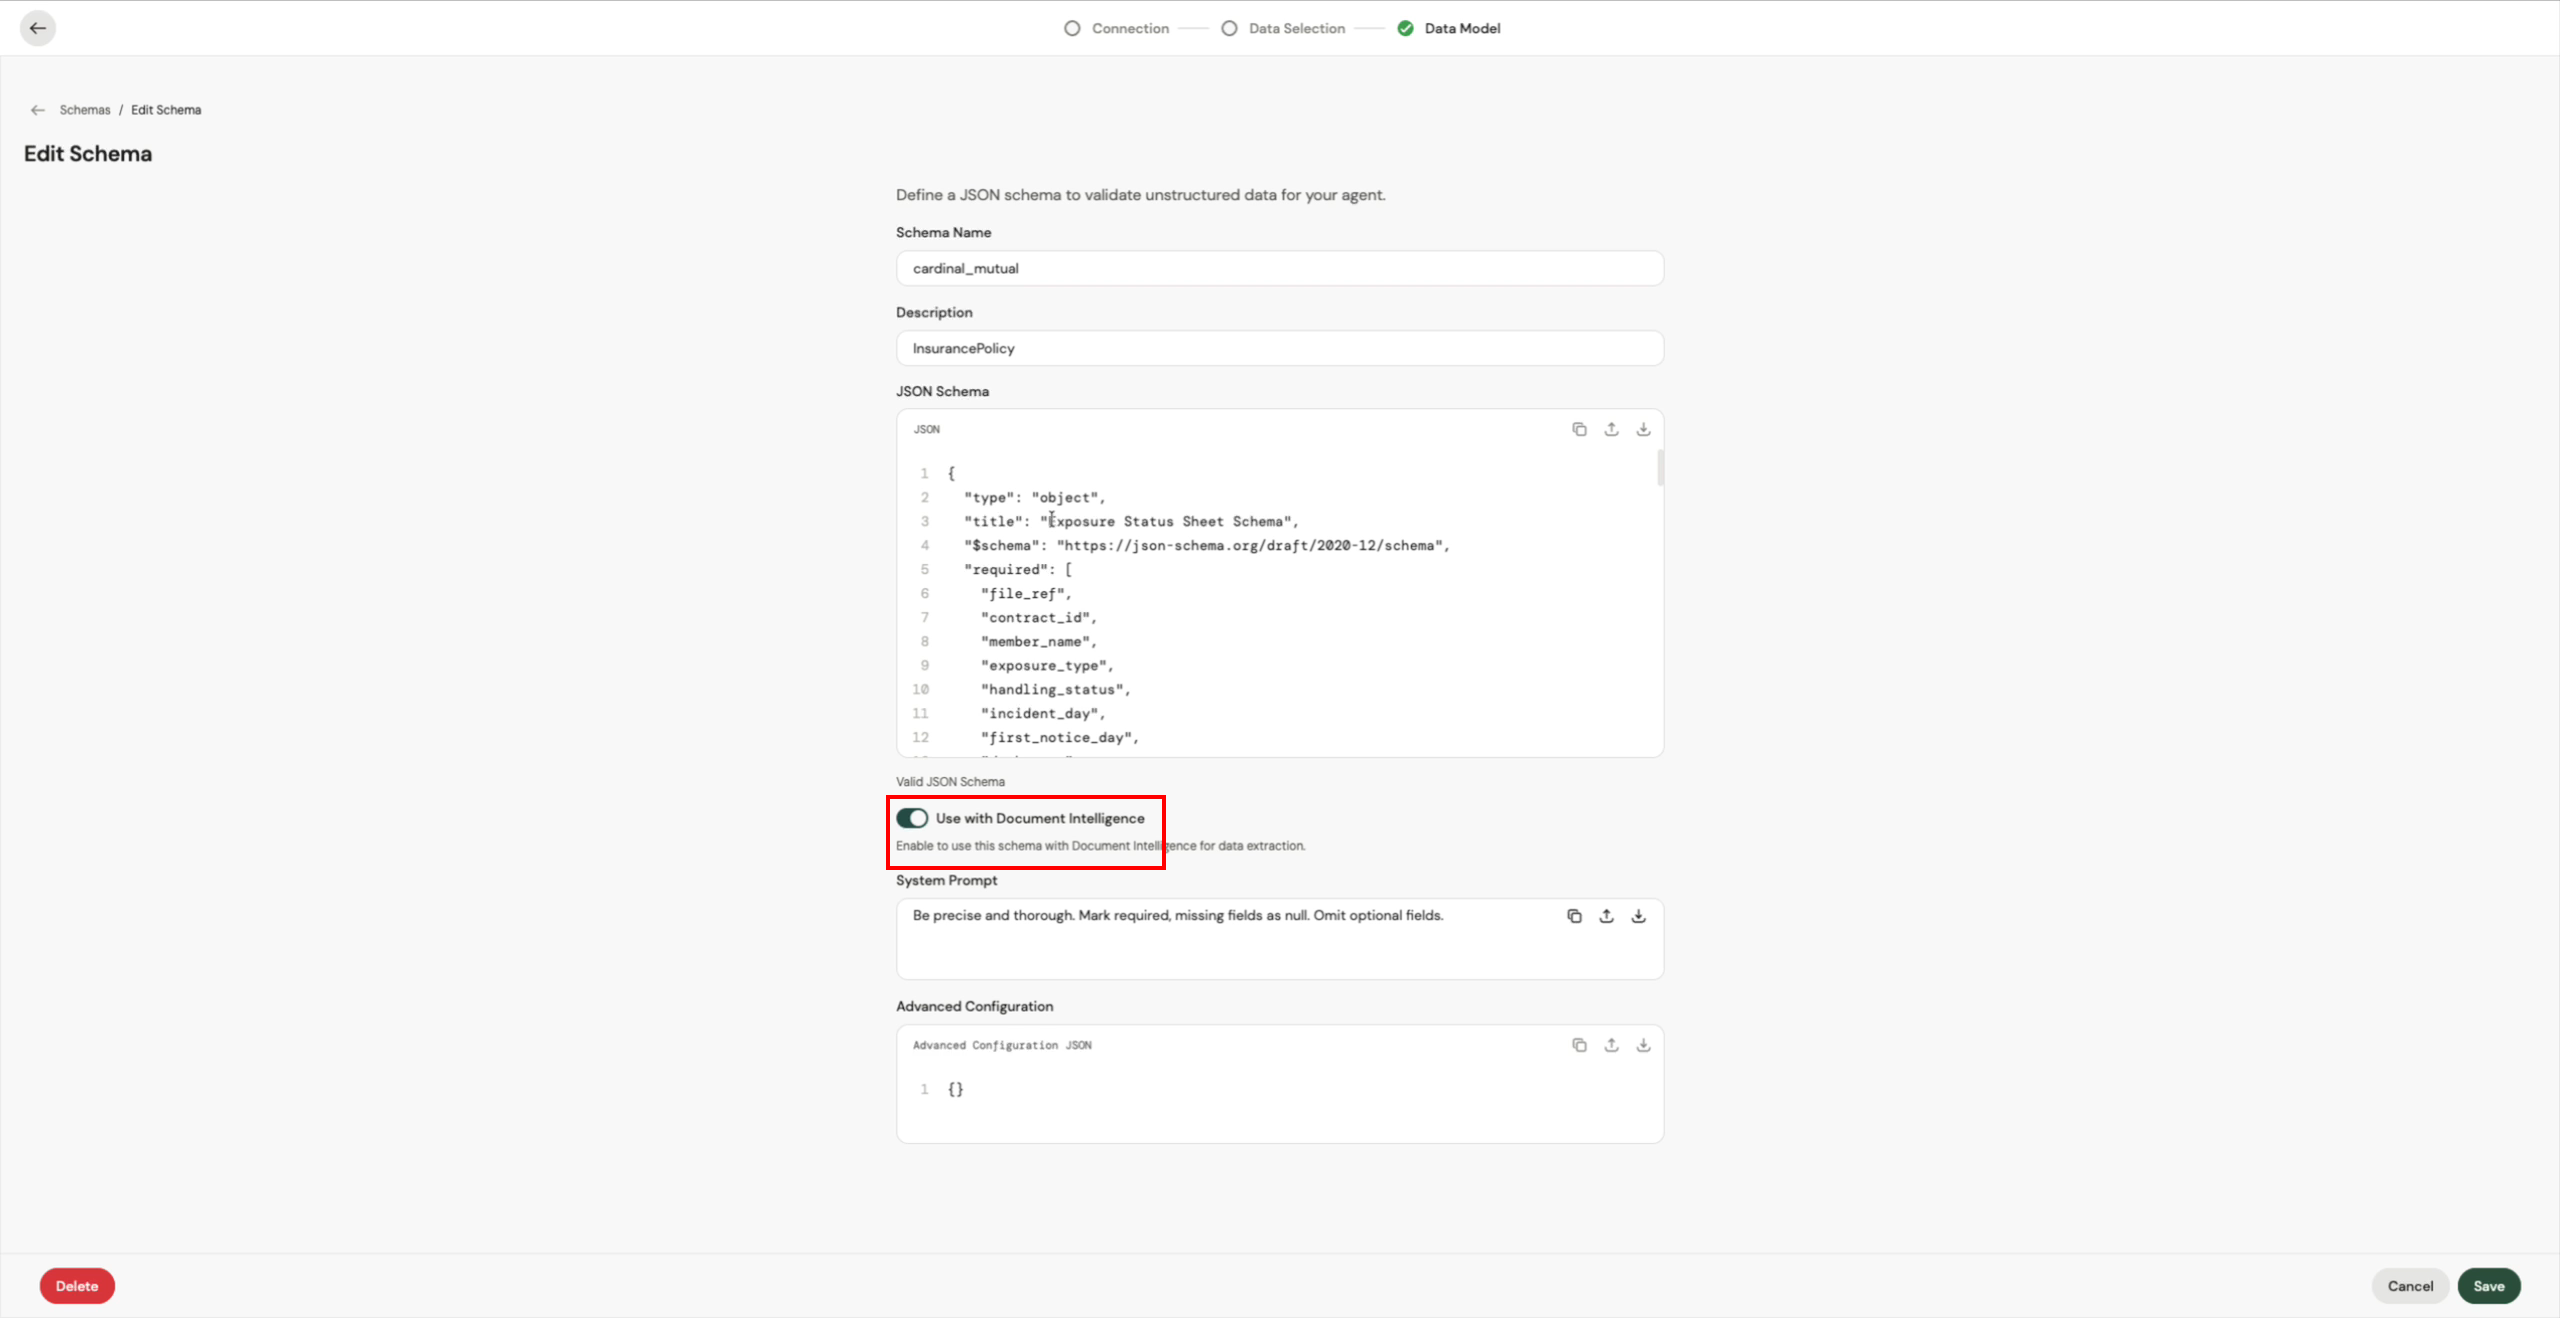Open the Schemas breadcrumb link
Screen dimensions: 2560x1318
pos(85,110)
